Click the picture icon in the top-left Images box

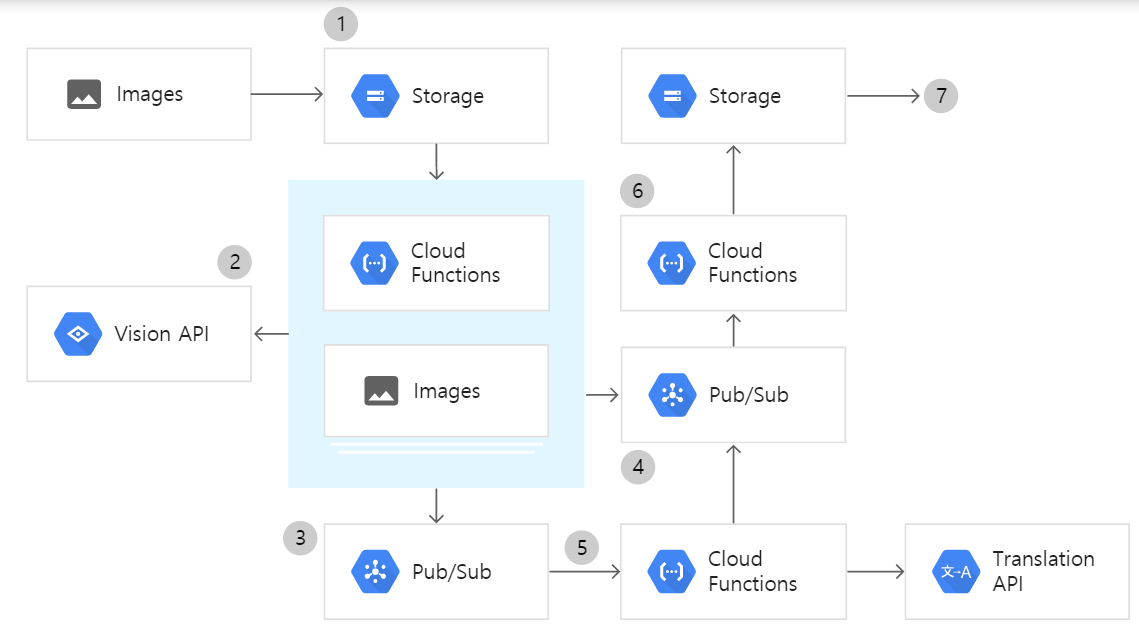pyautogui.click(x=84, y=94)
